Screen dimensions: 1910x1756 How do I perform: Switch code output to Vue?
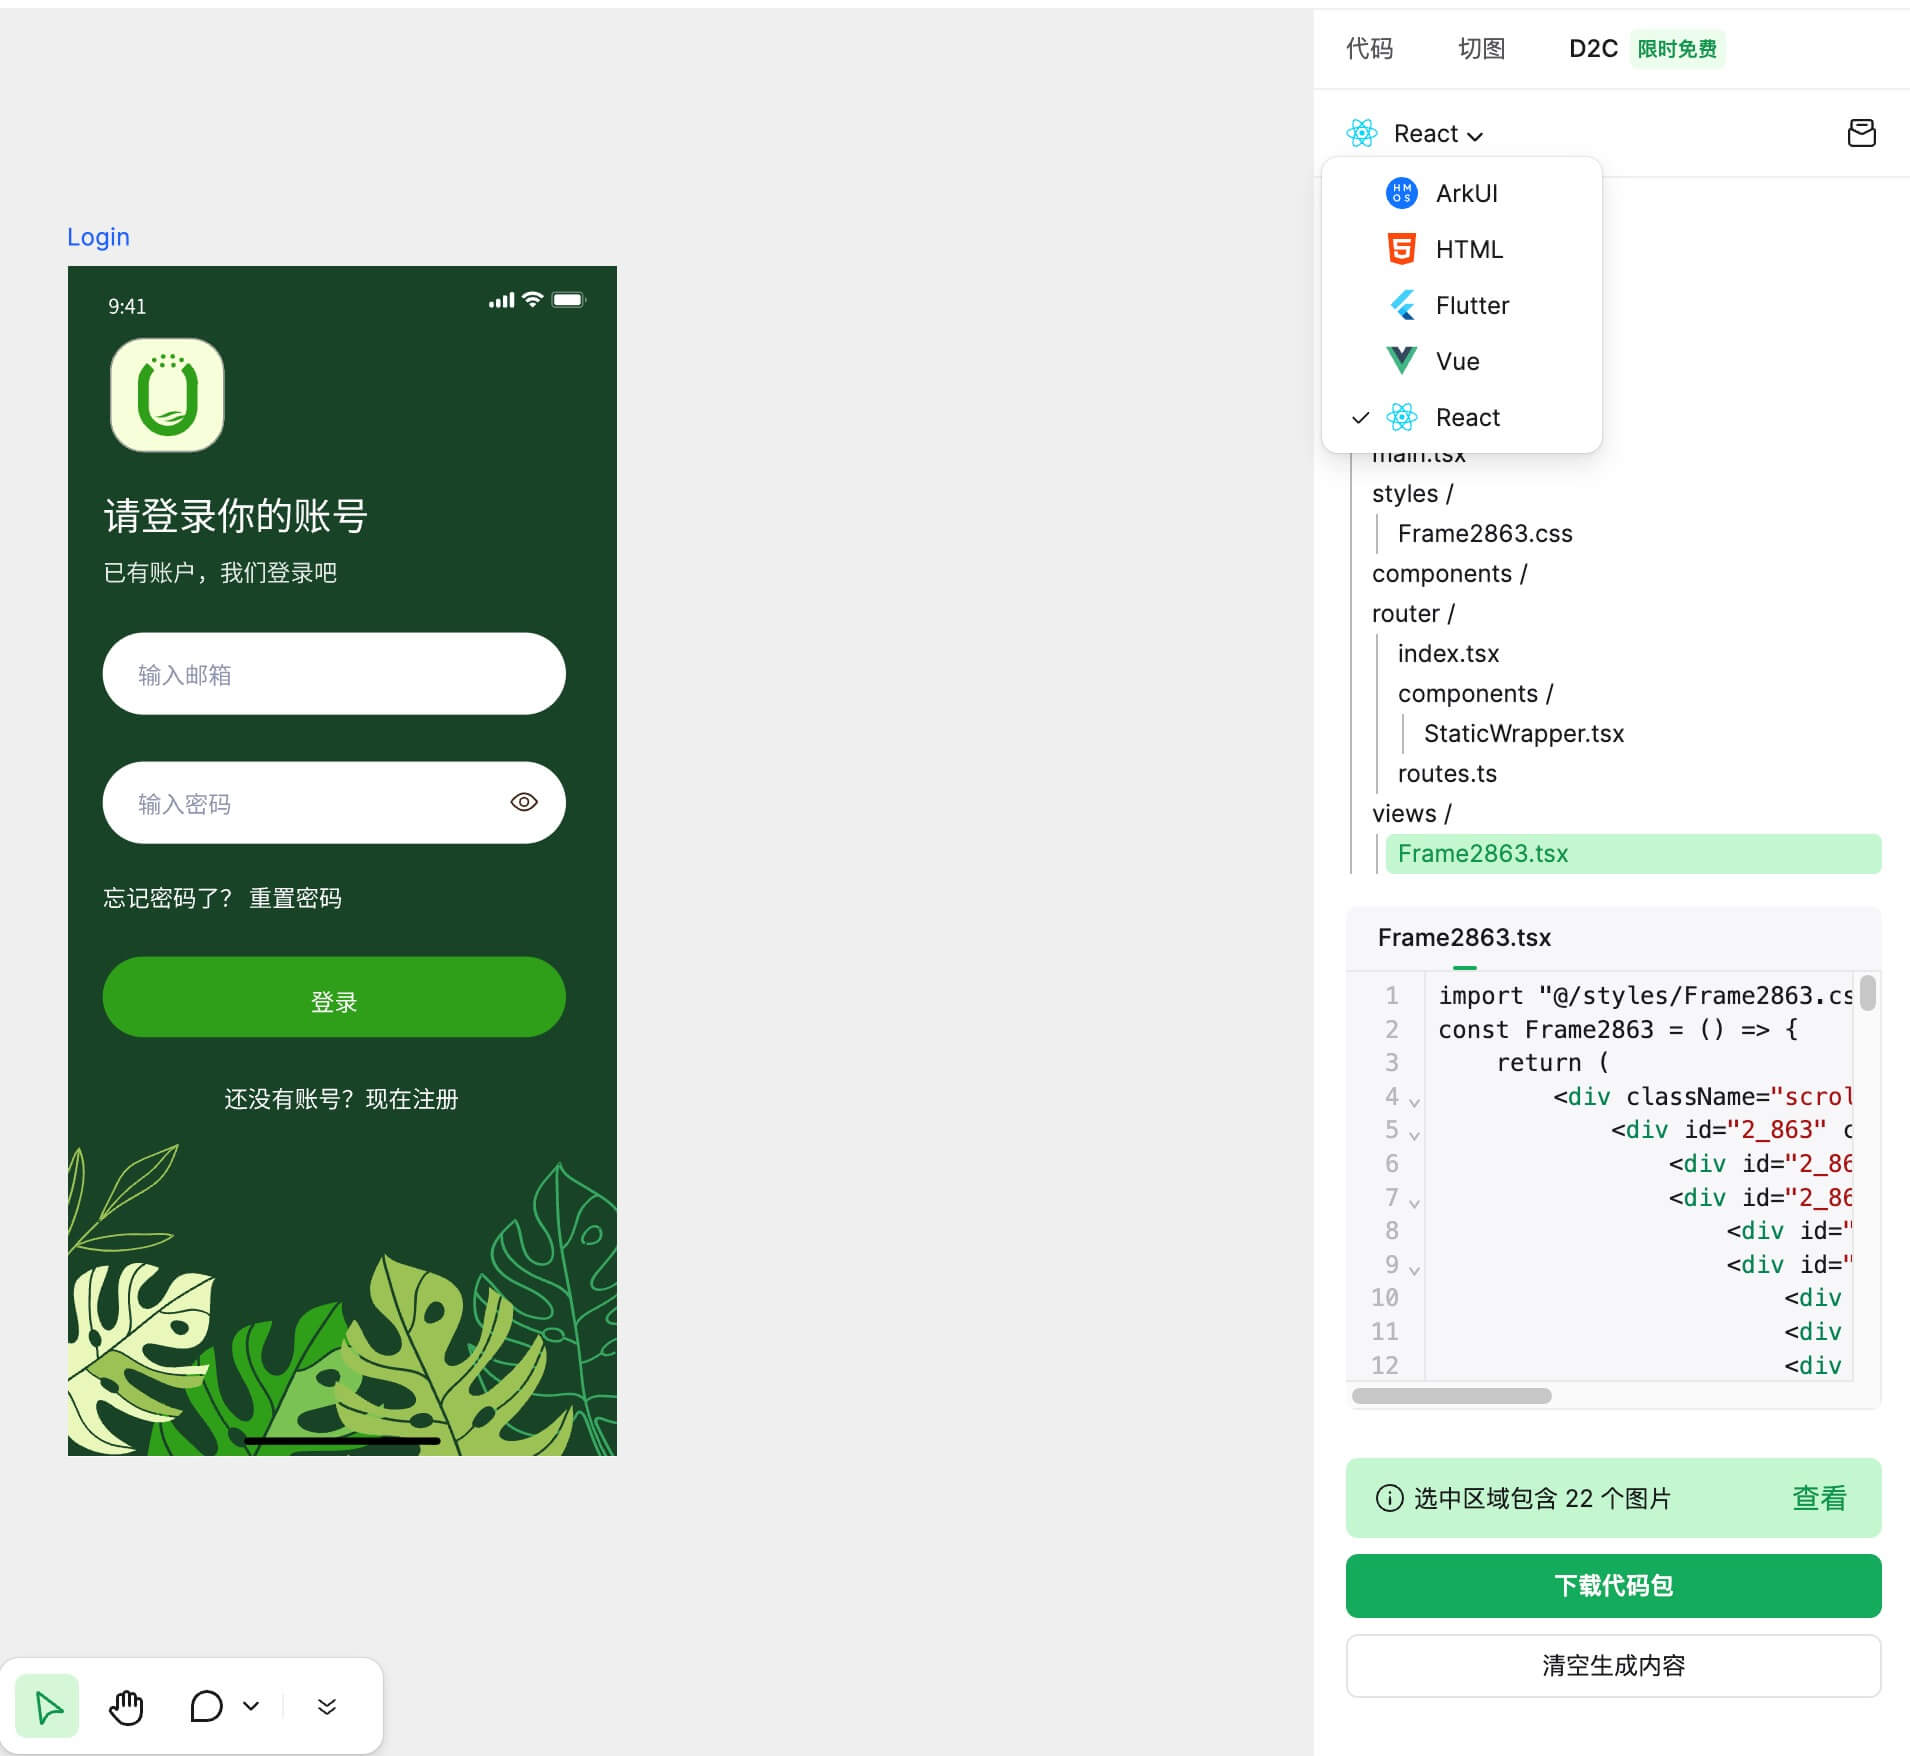tap(1457, 361)
